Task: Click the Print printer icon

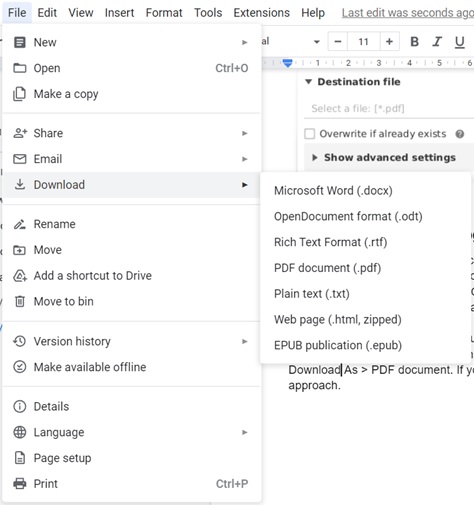Action: tap(20, 483)
